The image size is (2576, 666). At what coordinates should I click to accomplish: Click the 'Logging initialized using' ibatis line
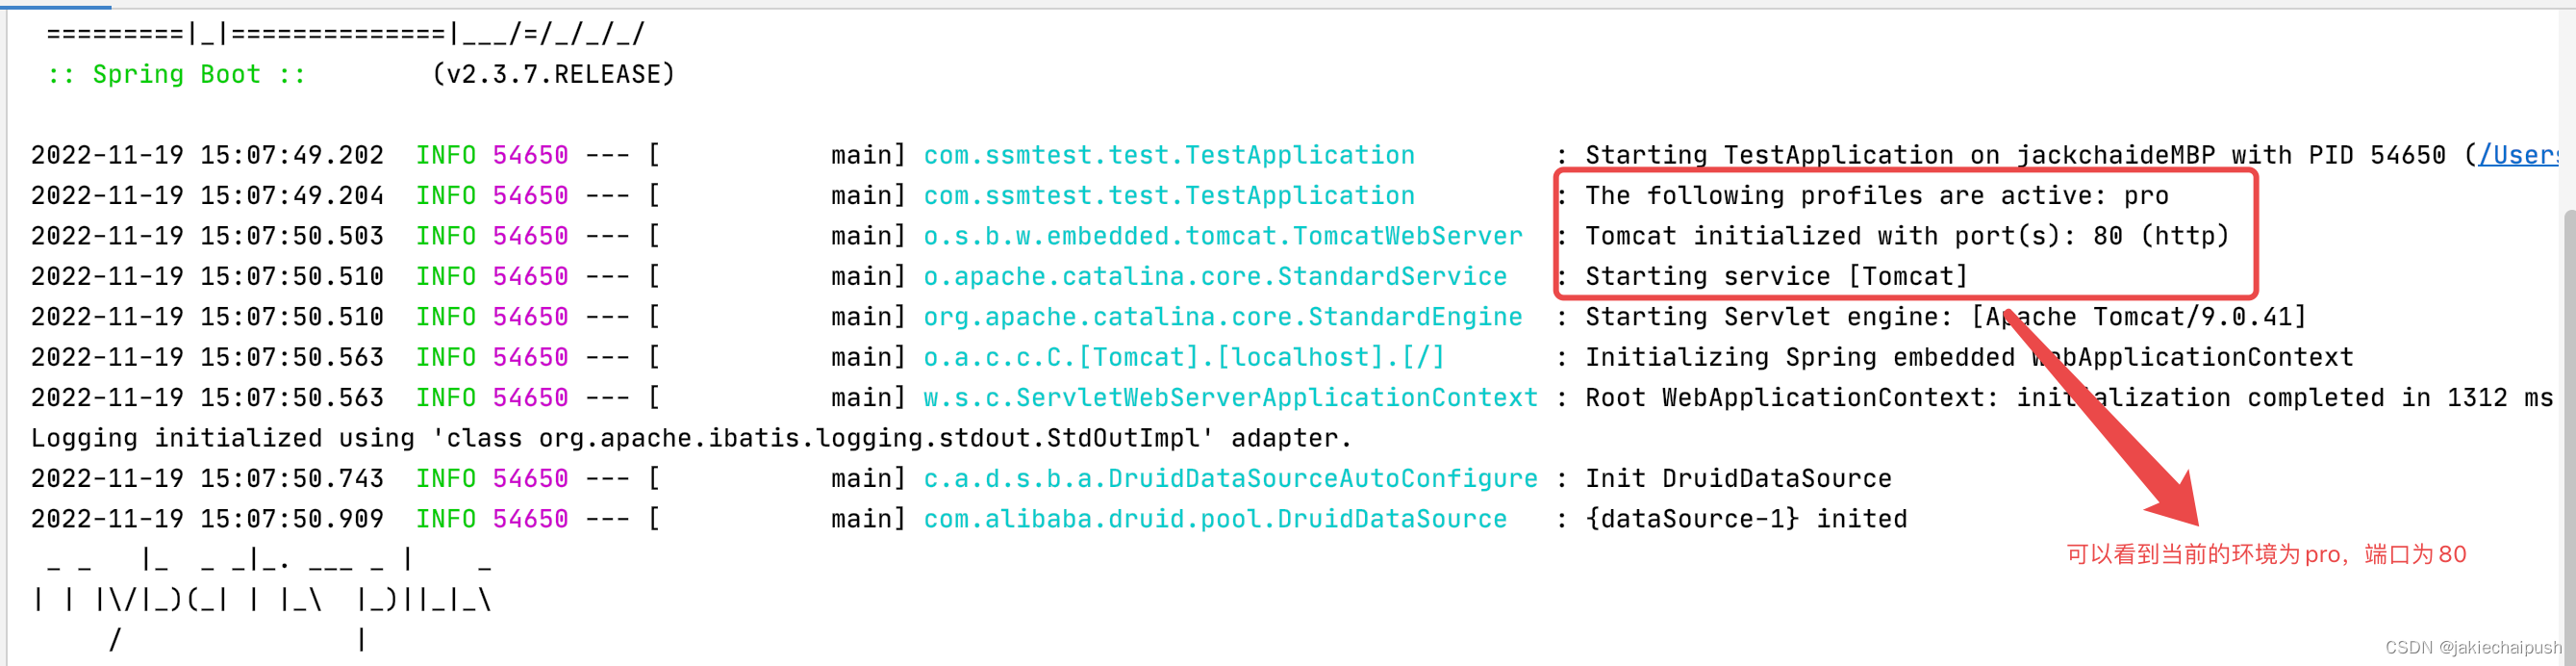(691, 438)
